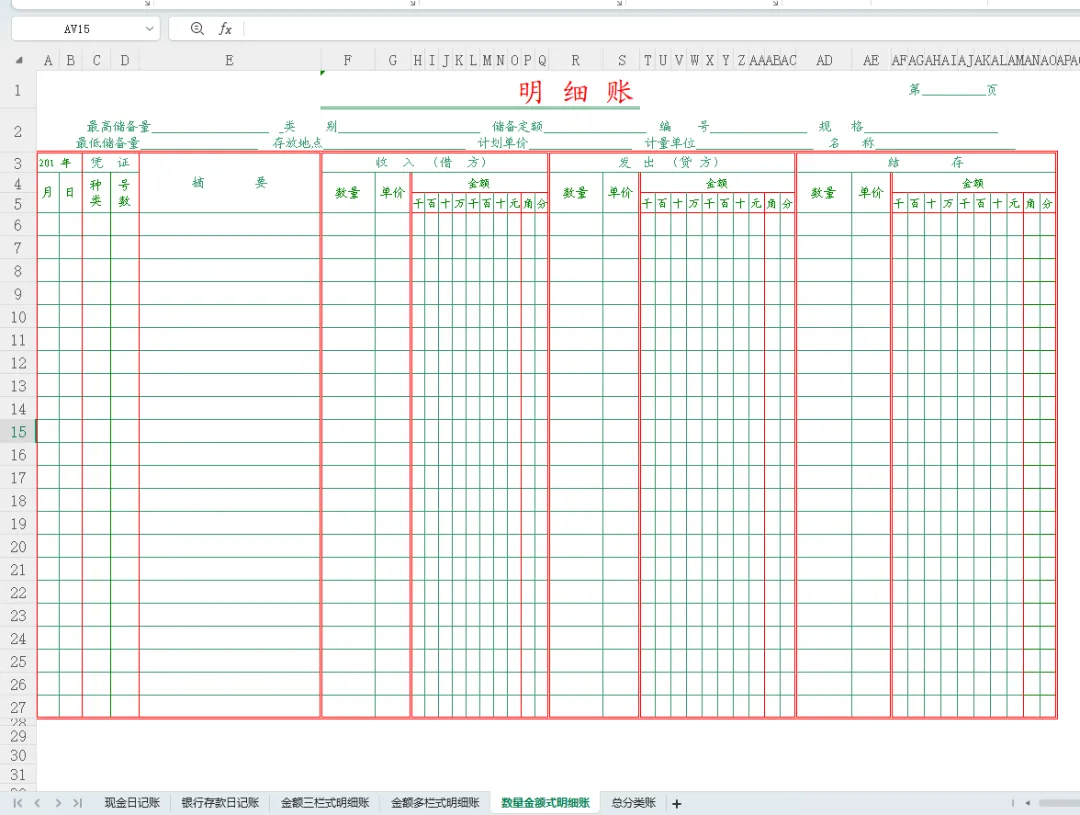This screenshot has width=1080, height=815.
Task: Switch to 银行存款日记账 sheet tab
Action: (x=220, y=803)
